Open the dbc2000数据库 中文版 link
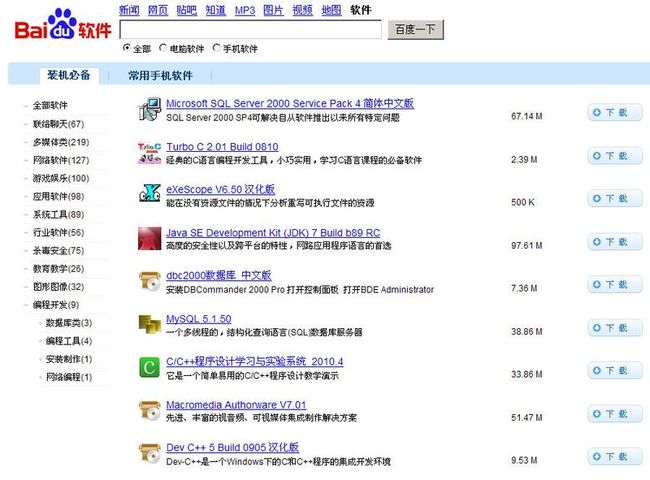 (218, 275)
